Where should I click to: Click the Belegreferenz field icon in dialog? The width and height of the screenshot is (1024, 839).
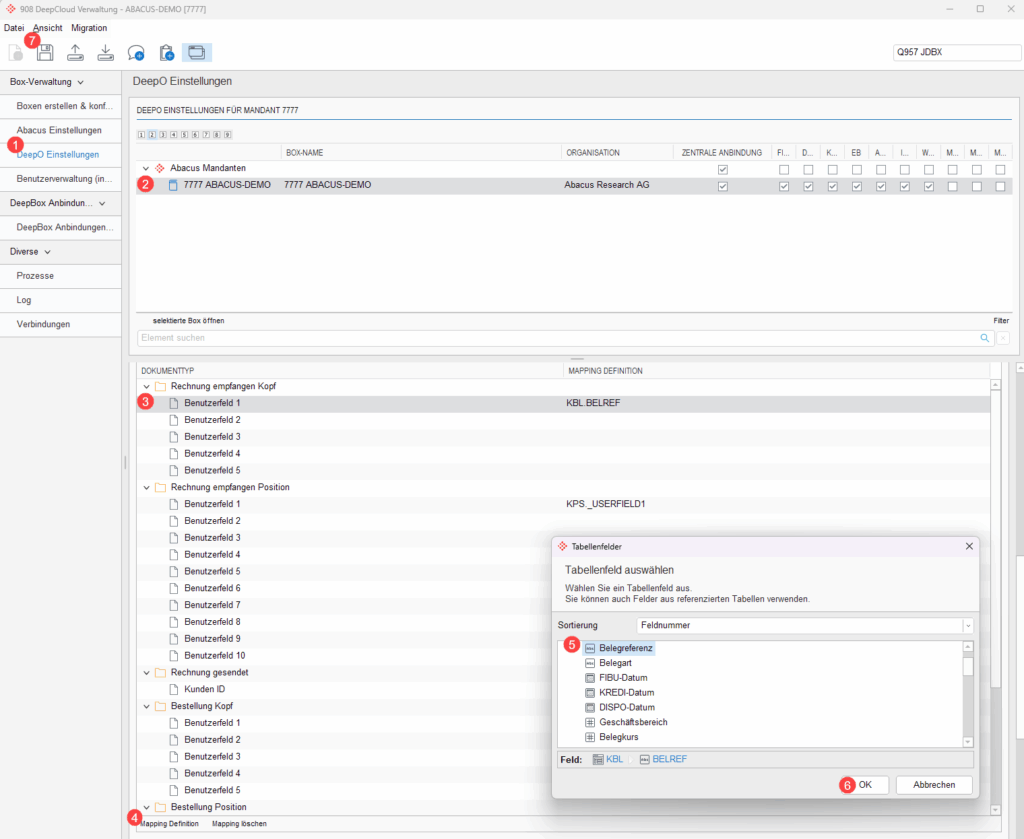coord(590,648)
